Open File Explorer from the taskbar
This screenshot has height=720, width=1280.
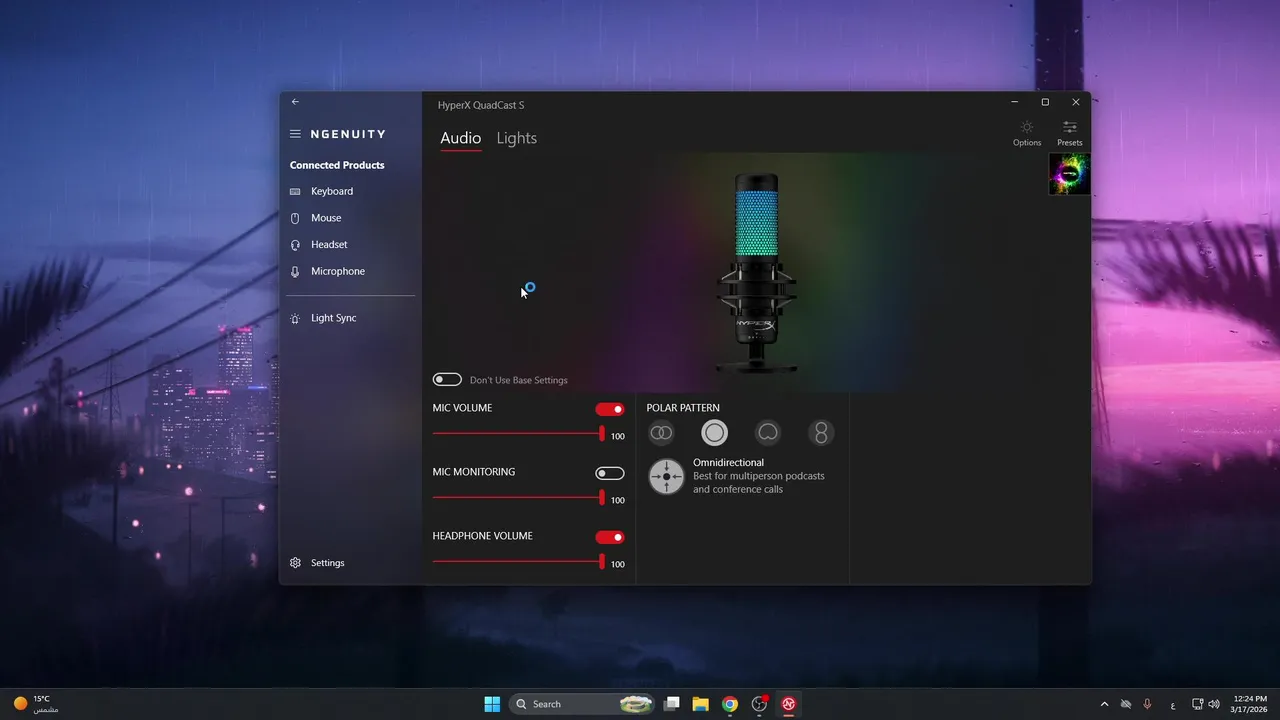[x=701, y=704]
